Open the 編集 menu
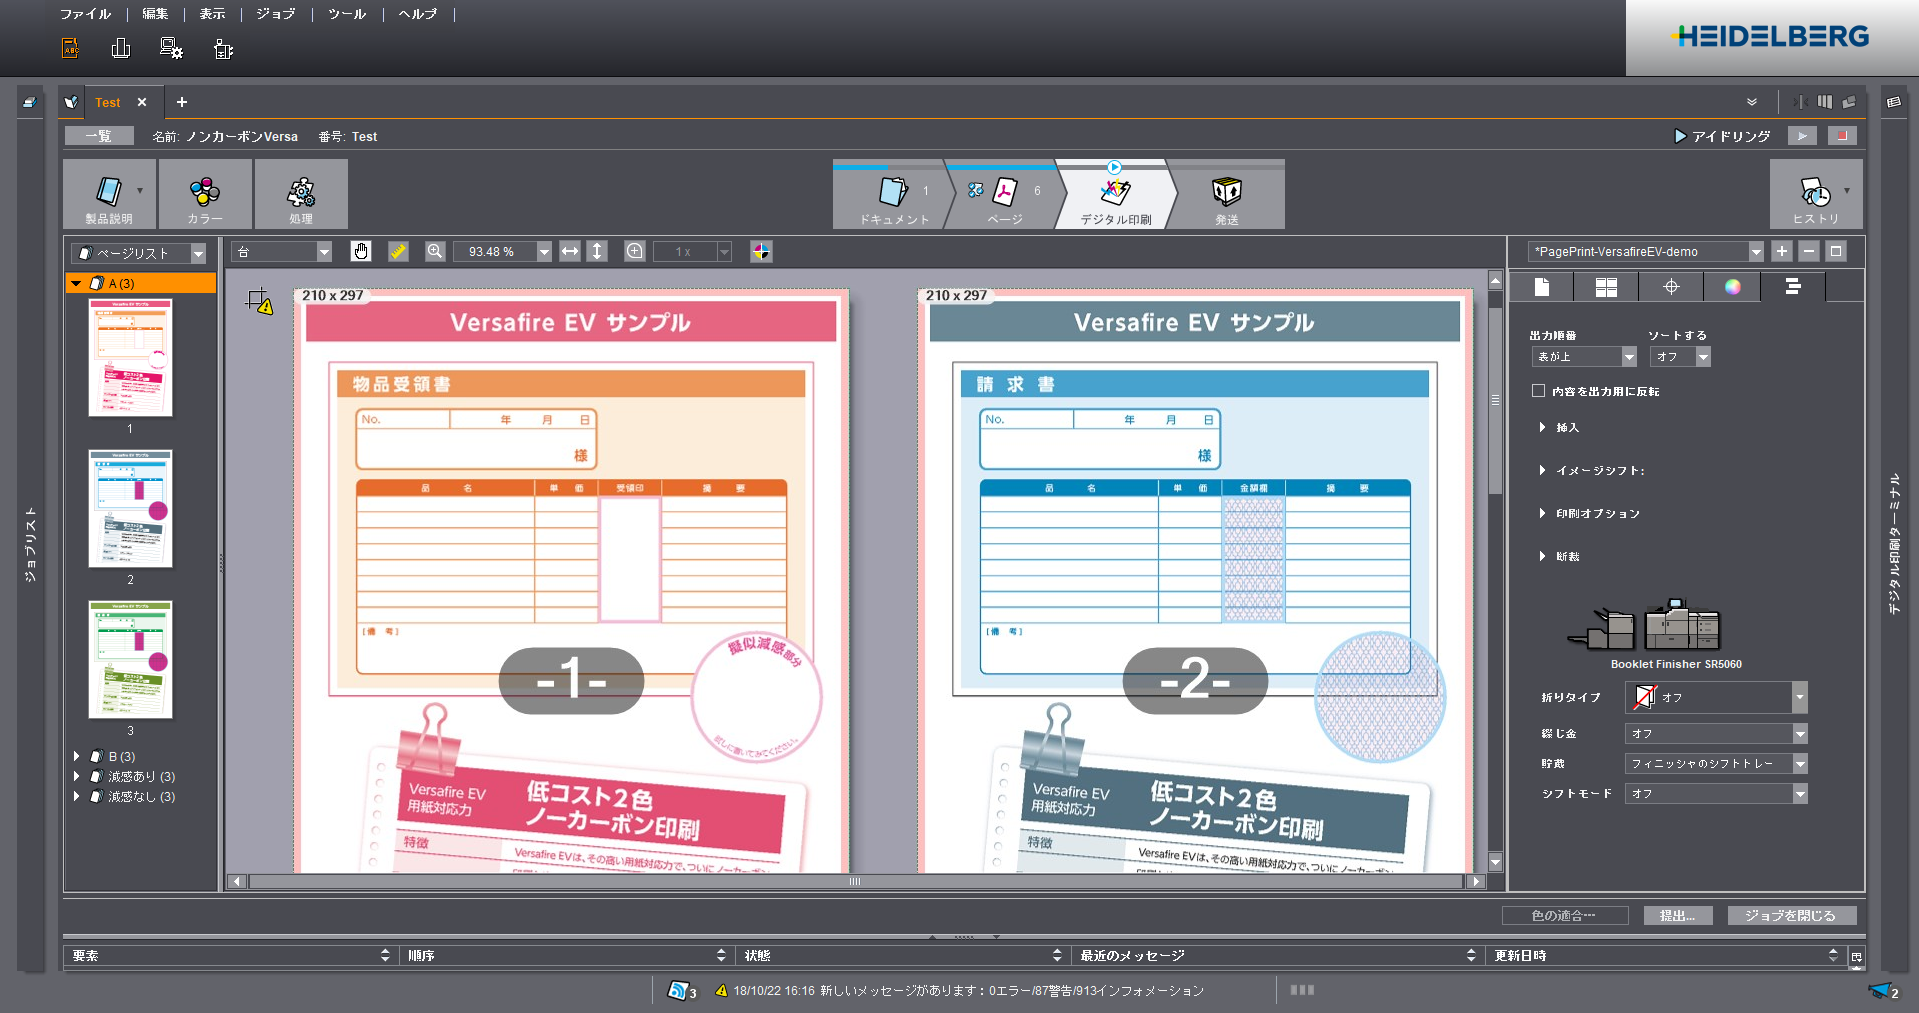The height and width of the screenshot is (1013, 1919). 155,14
